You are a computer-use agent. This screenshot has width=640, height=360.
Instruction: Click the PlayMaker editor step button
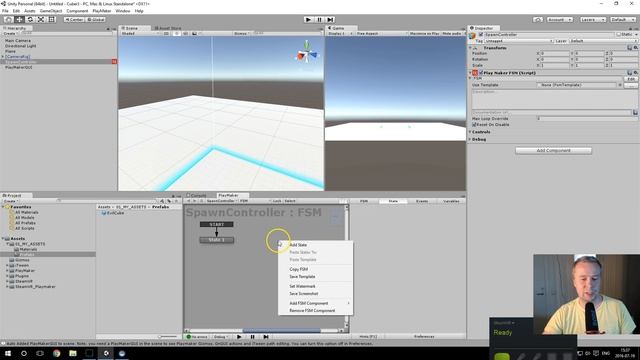266,337
